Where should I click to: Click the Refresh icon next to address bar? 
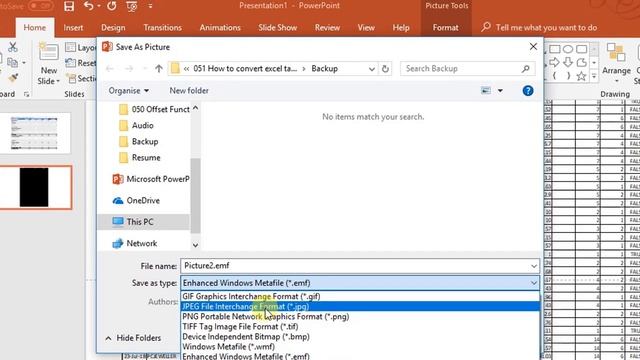click(385, 69)
